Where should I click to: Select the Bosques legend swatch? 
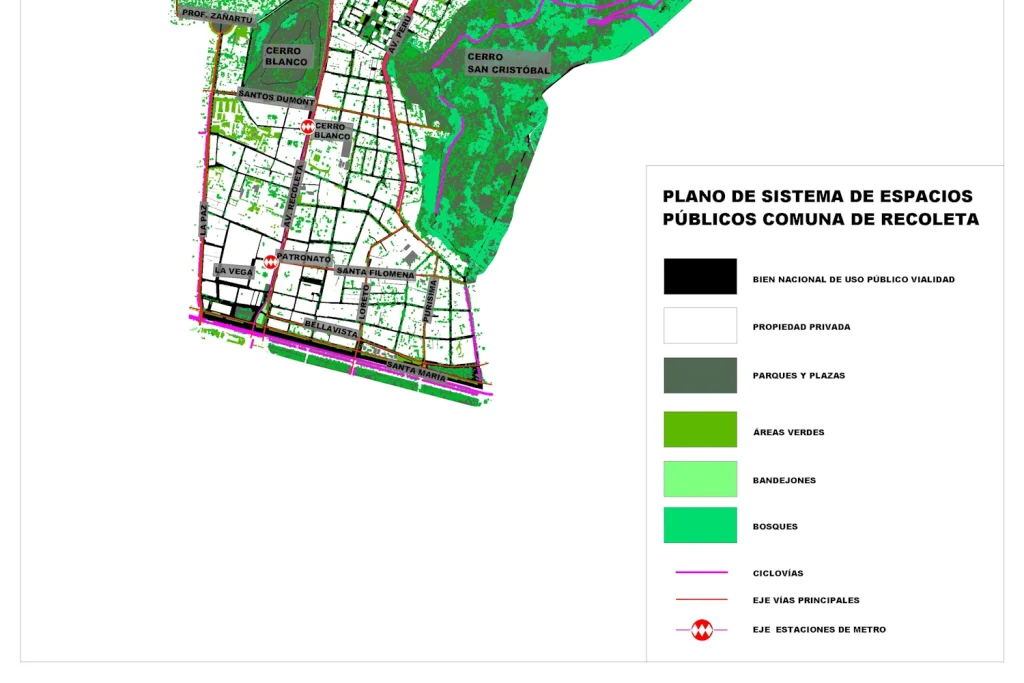700,525
